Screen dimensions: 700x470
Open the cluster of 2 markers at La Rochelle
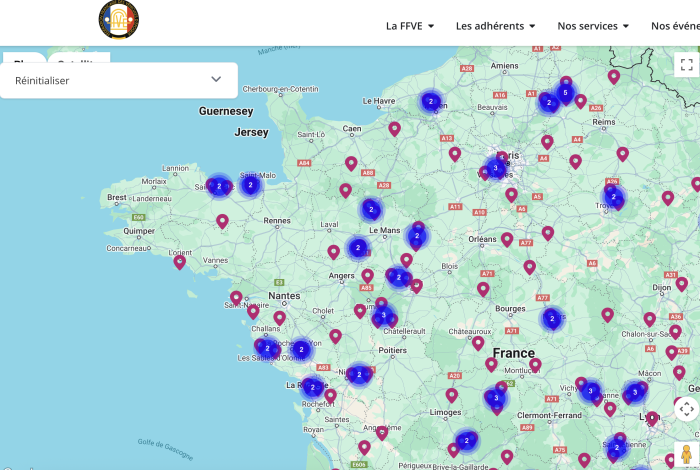coord(312,387)
